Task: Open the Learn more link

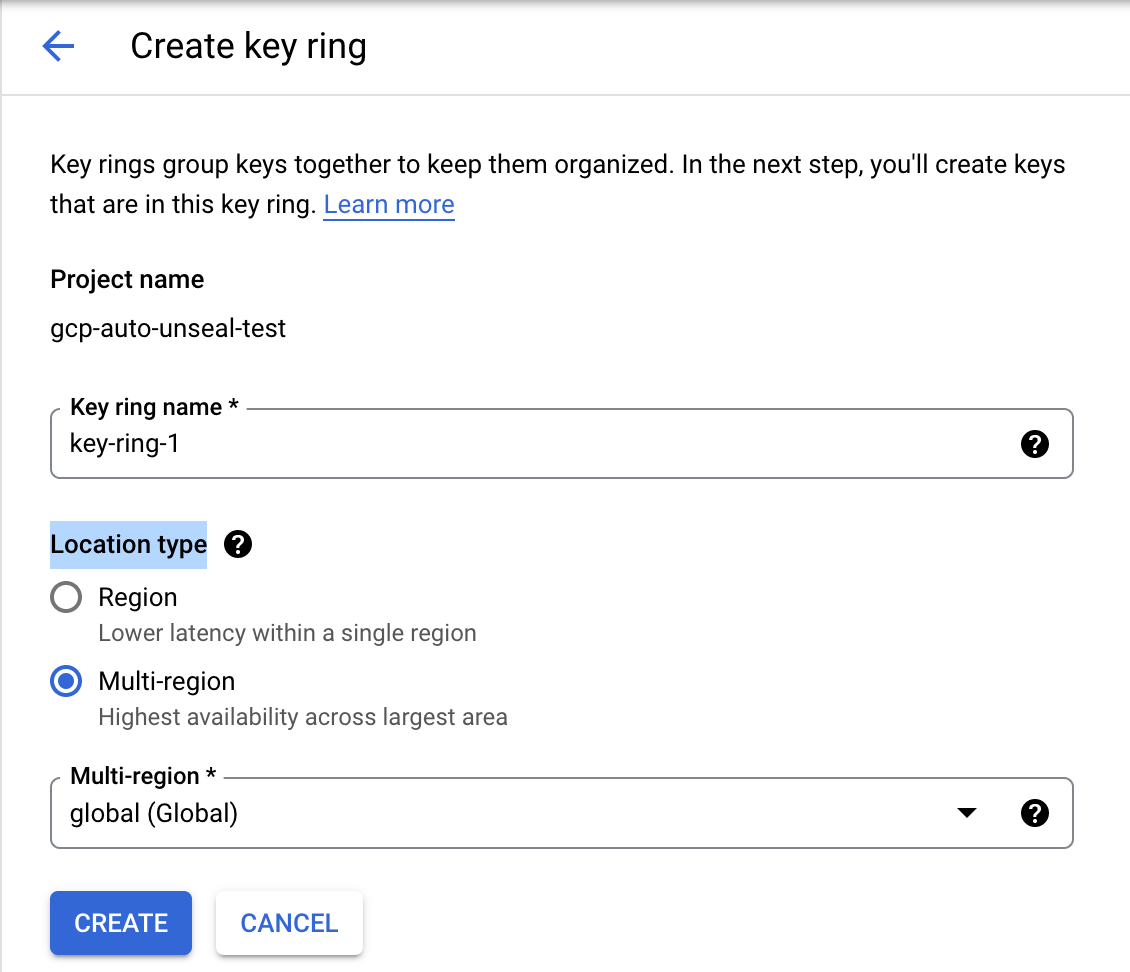Action: pyautogui.click(x=389, y=205)
